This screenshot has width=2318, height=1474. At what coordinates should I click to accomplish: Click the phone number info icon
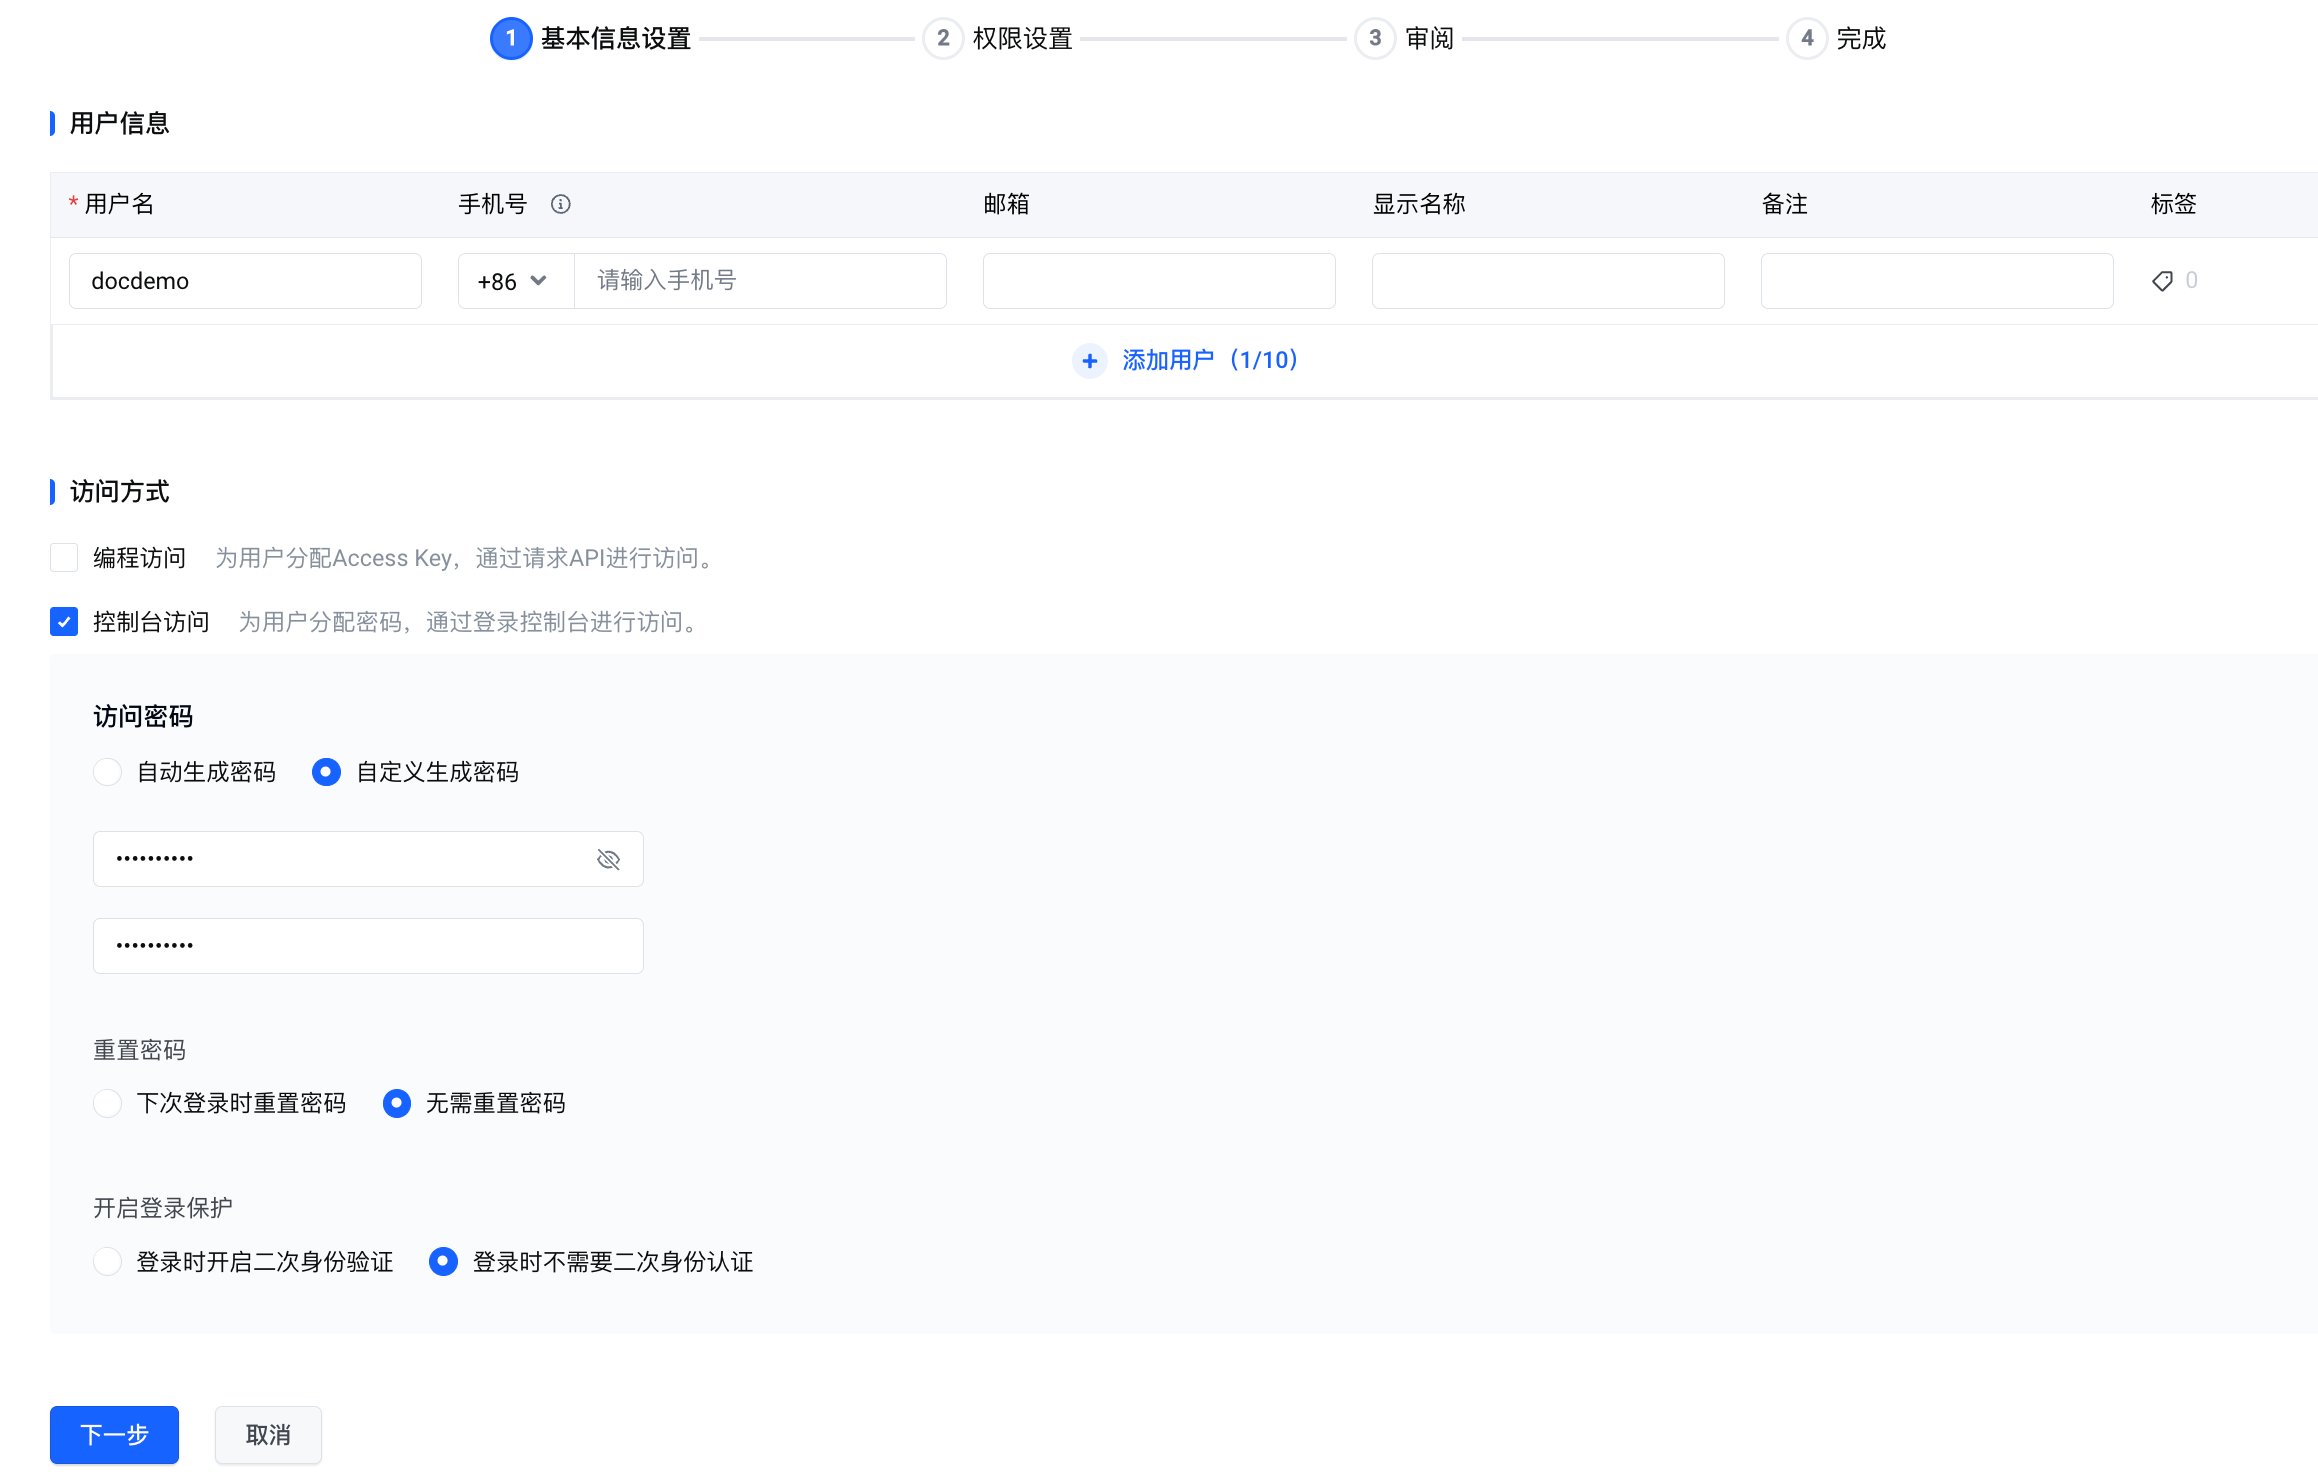pos(560,204)
